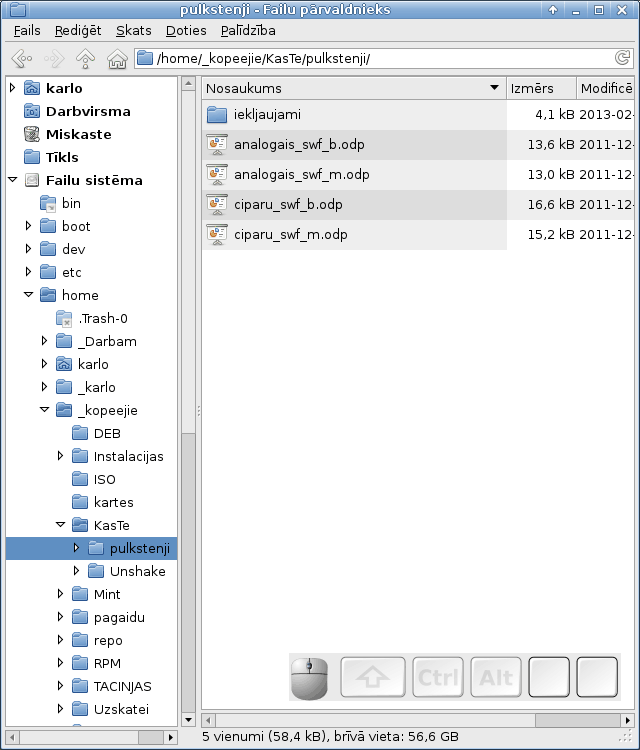Click file list horizontal scroll left arrow
The height and width of the screenshot is (750, 640).
[208, 720]
